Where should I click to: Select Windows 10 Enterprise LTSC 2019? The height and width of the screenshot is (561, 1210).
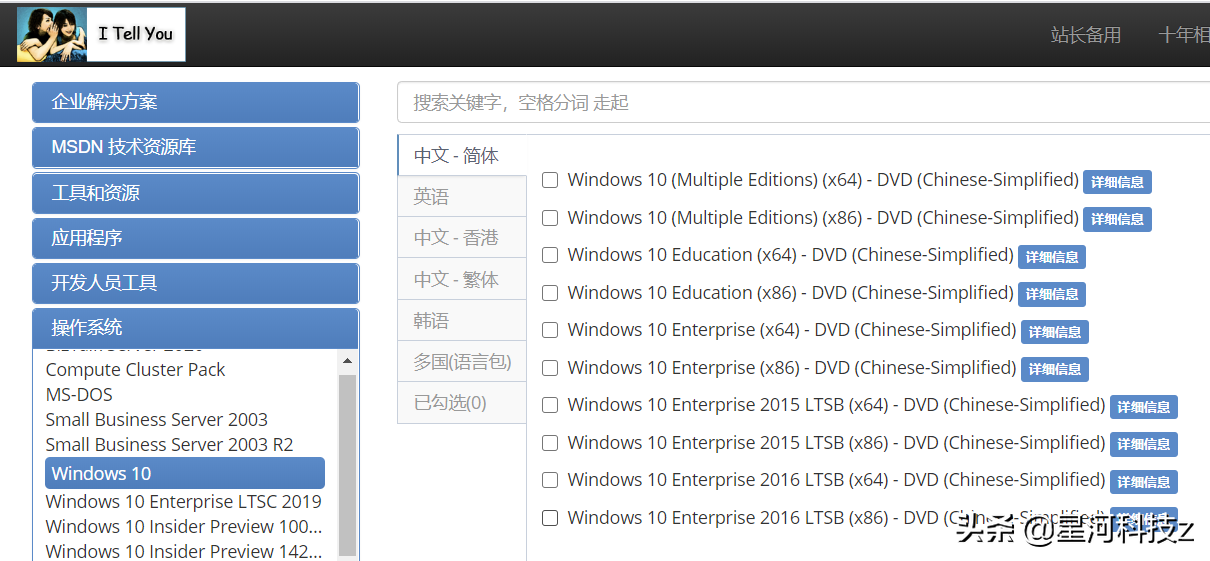[183, 502]
